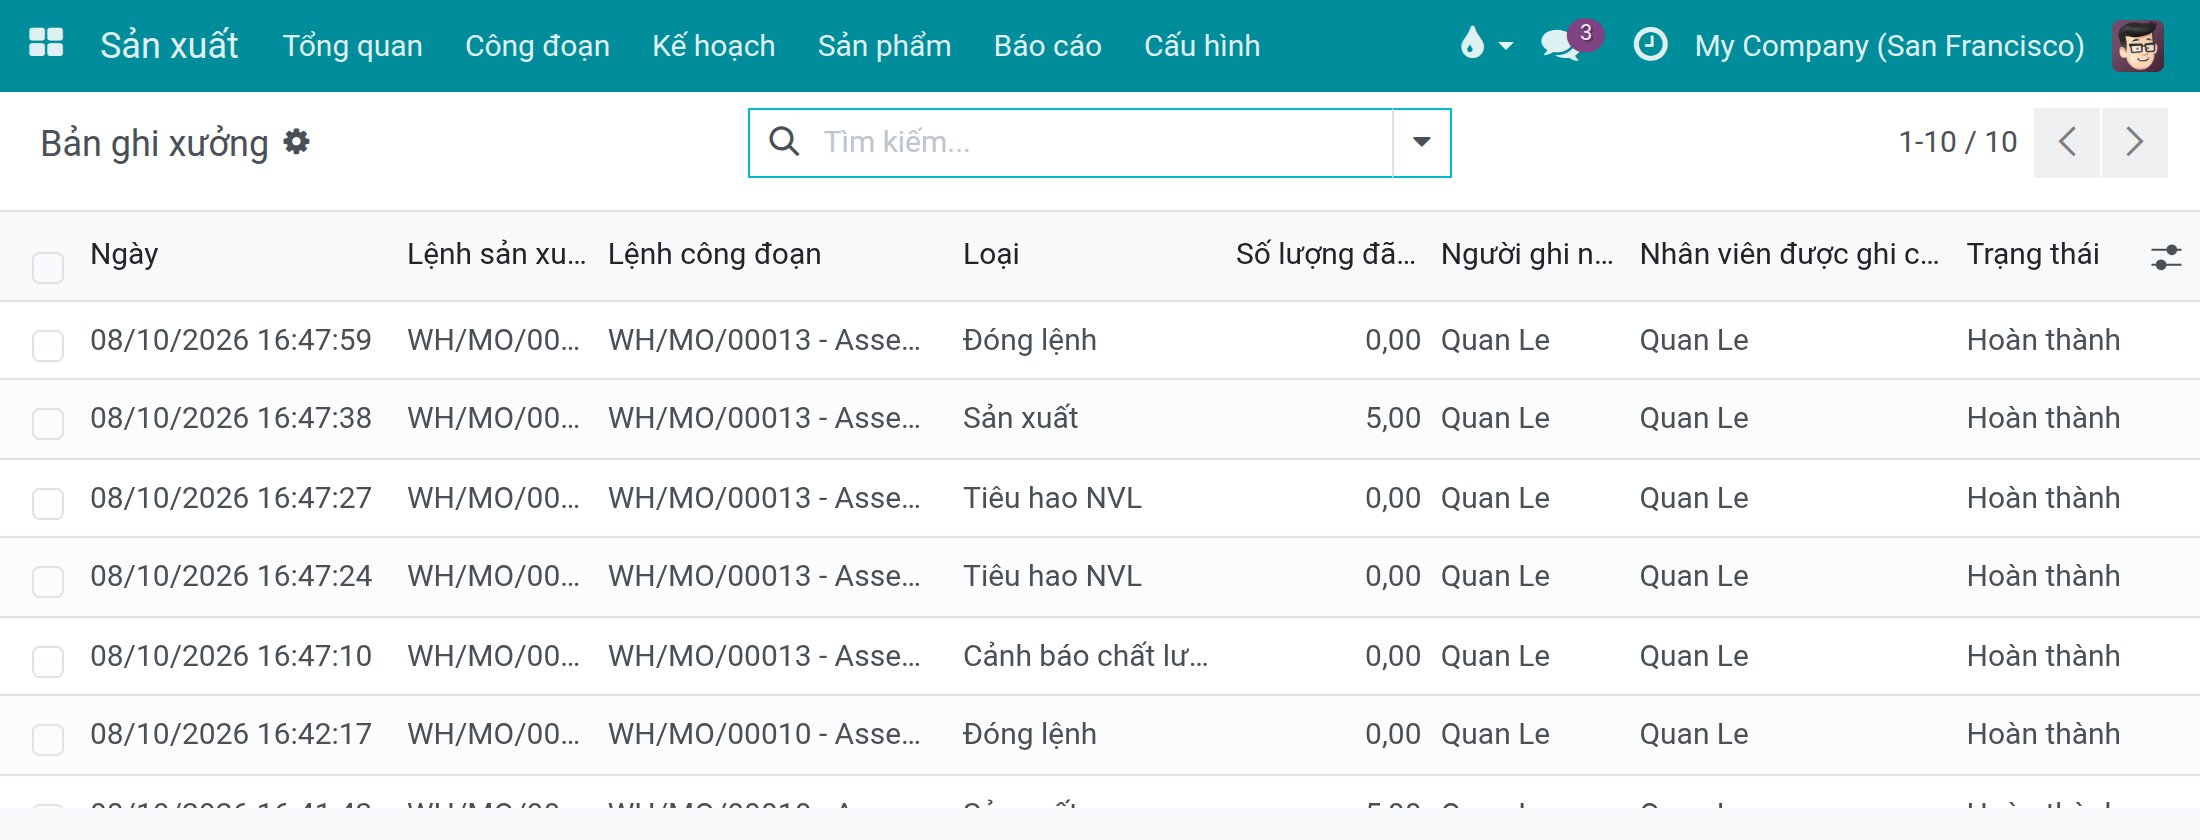
Task: Open the conversations messages icon
Action: (1560, 45)
